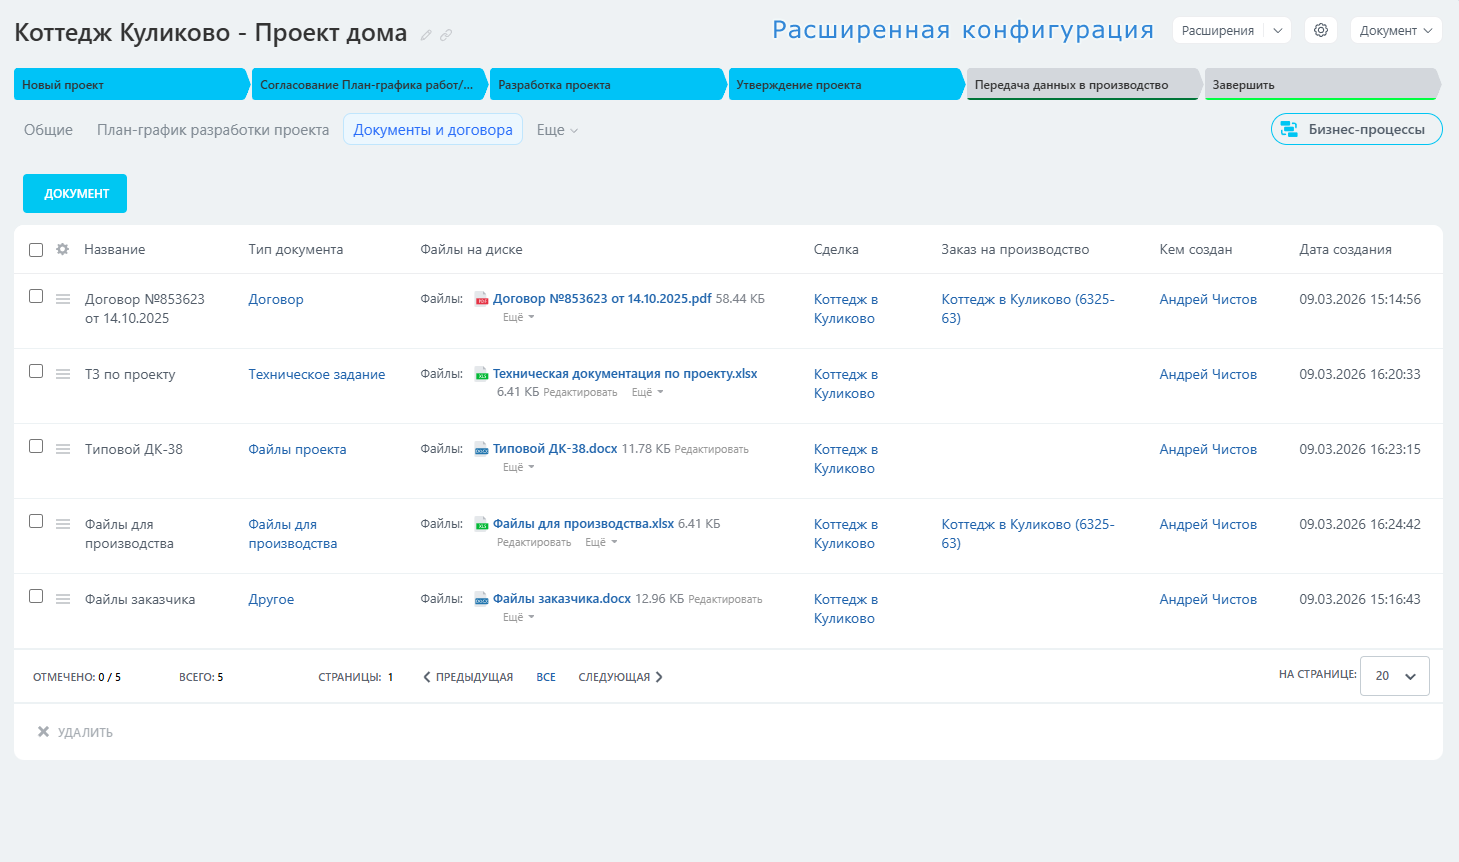Screen dimensions: 1459x862
Task: Open the rows per page dropdown showing 20
Action: [x=1394, y=676]
